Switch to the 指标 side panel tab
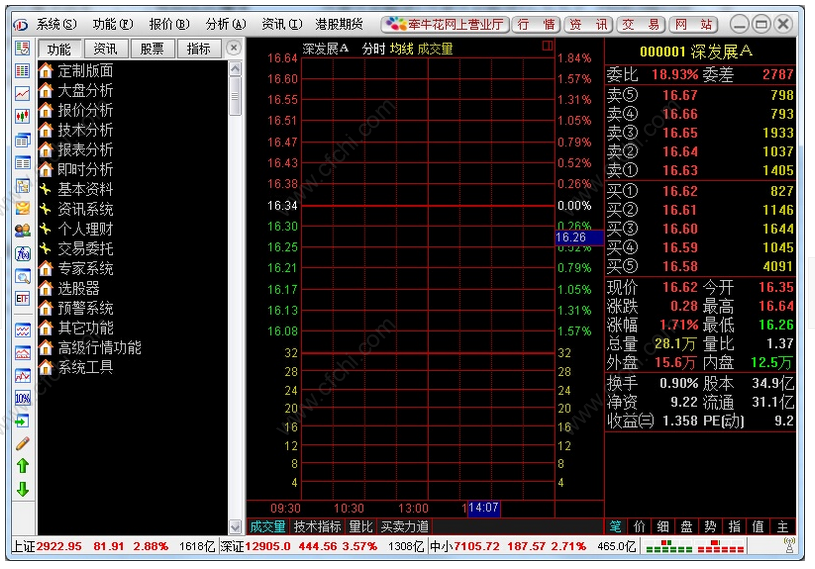 coord(199,49)
